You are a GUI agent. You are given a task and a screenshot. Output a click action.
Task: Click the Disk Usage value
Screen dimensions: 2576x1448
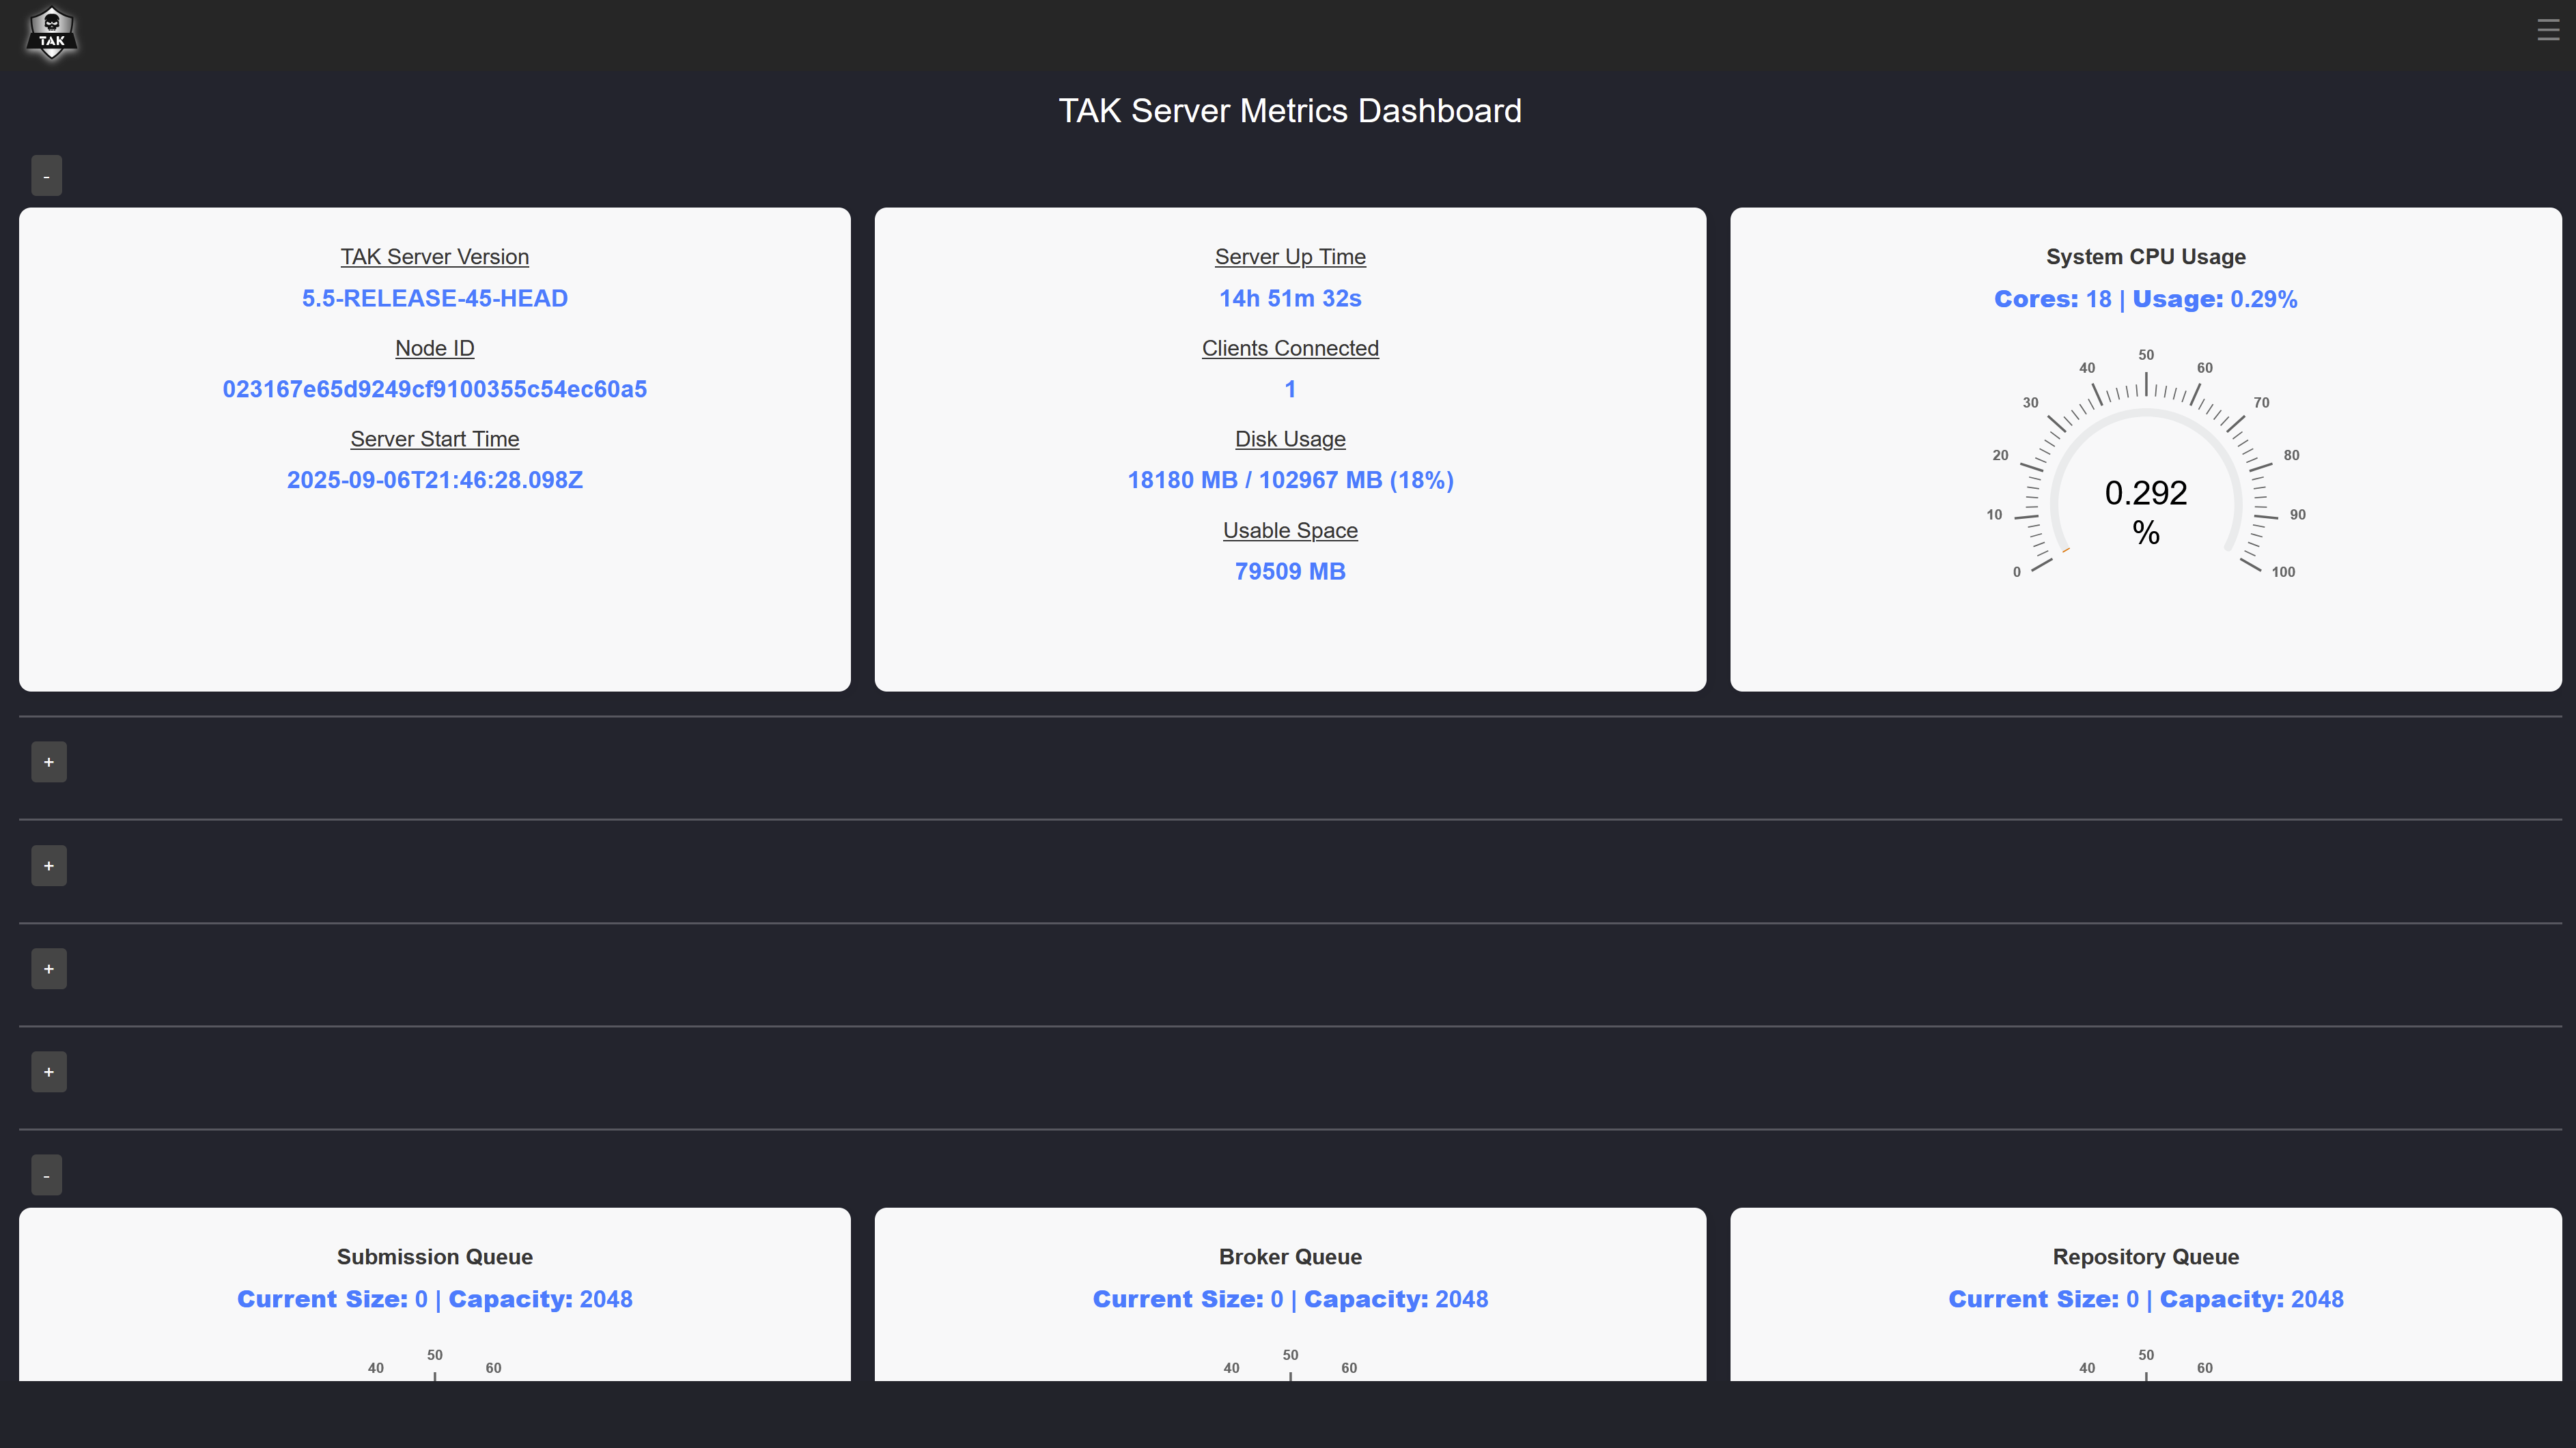tap(1289, 480)
